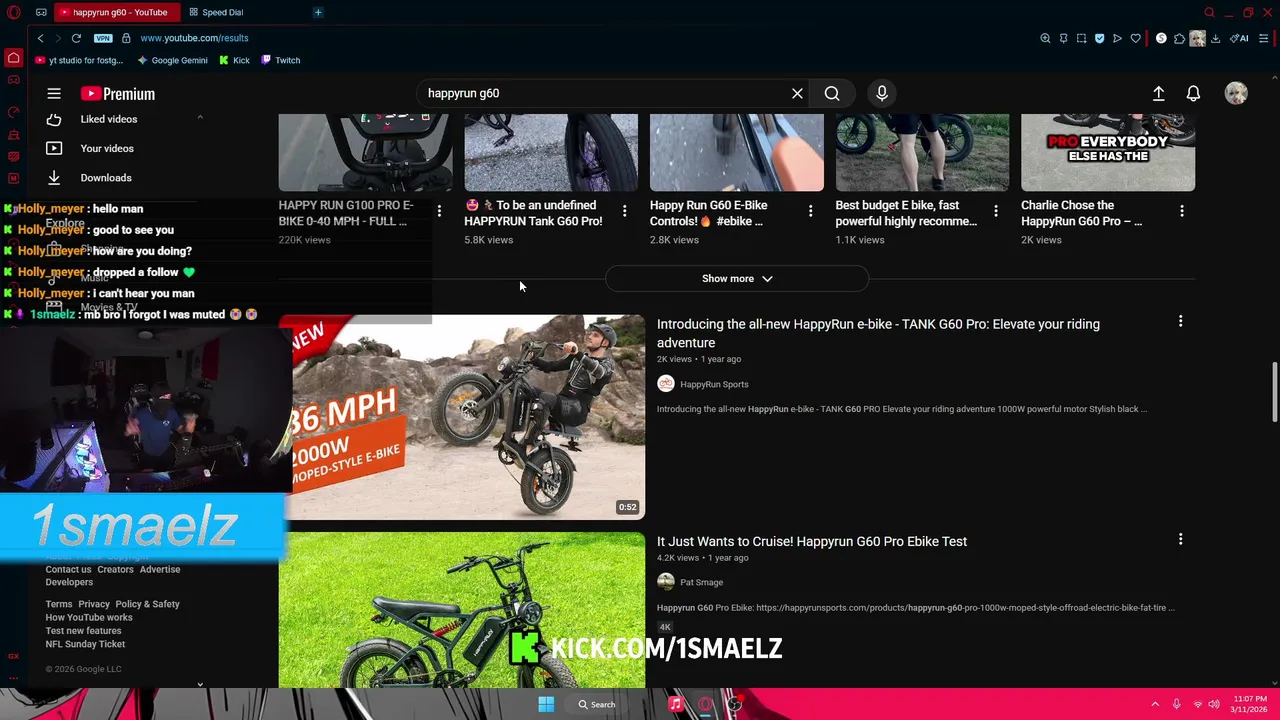1280x720 pixels.
Task: Open the Kick bookmark
Action: pos(235,60)
